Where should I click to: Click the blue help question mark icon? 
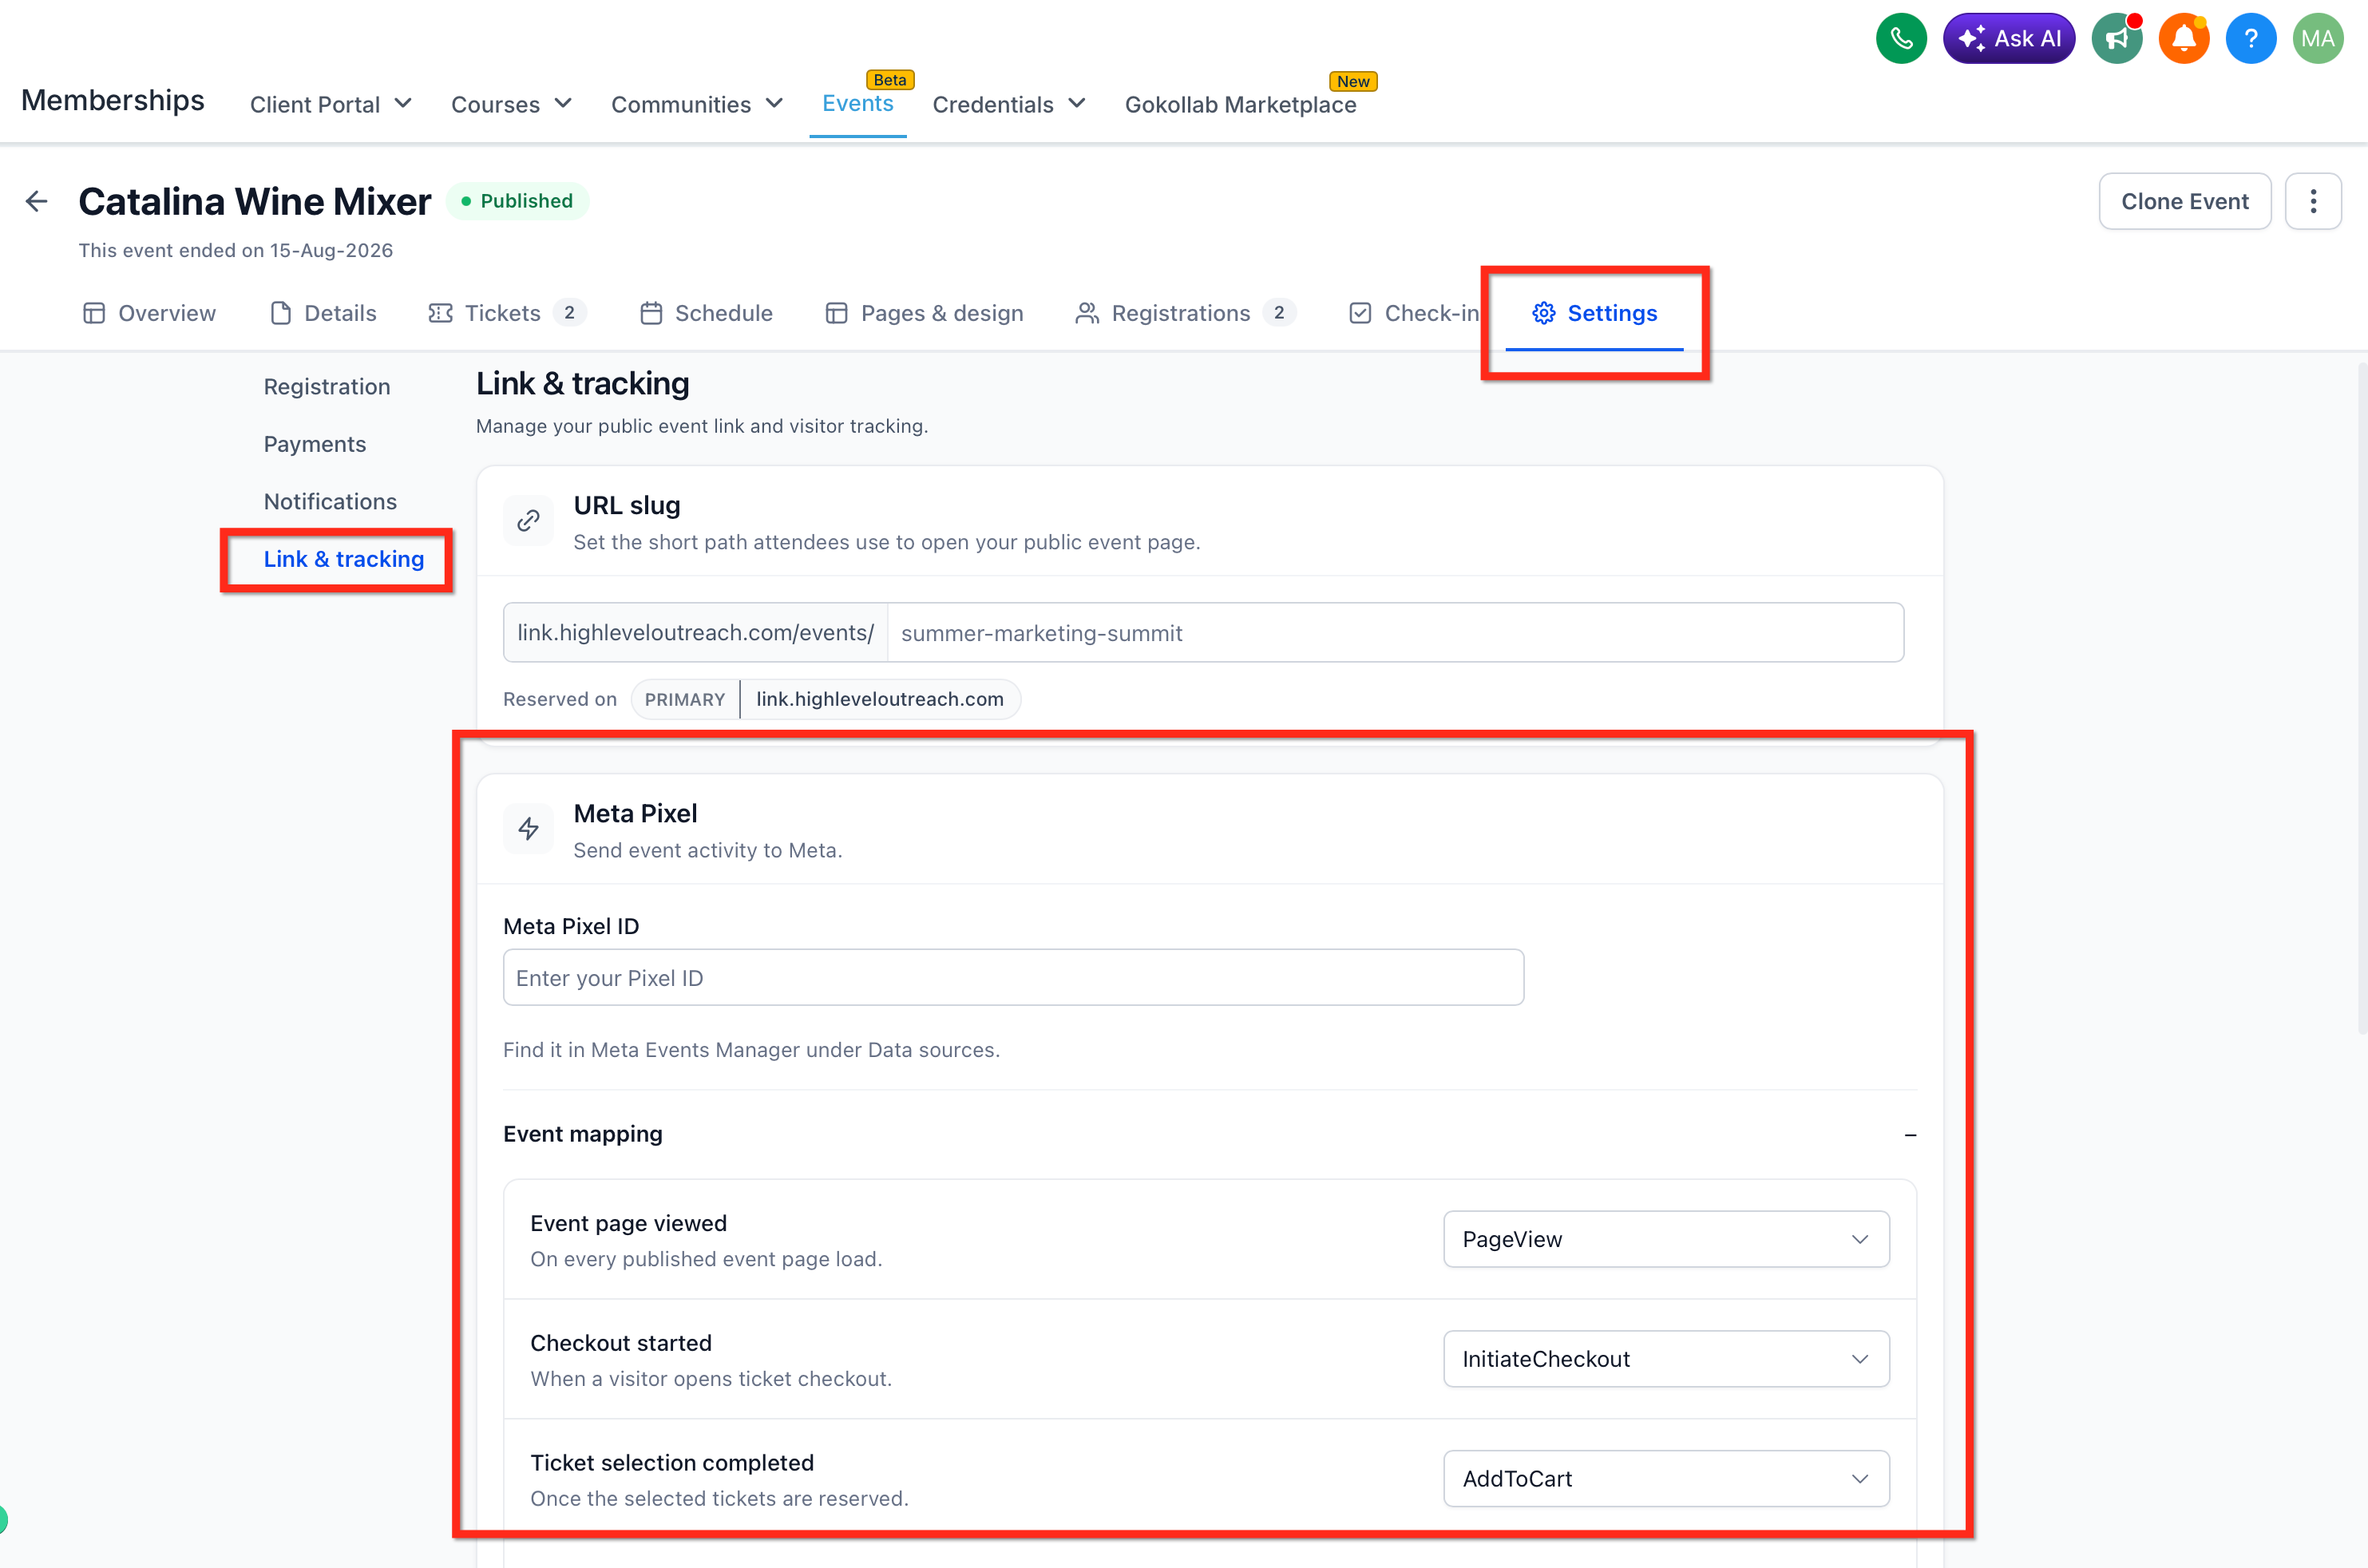[x=2251, y=39]
